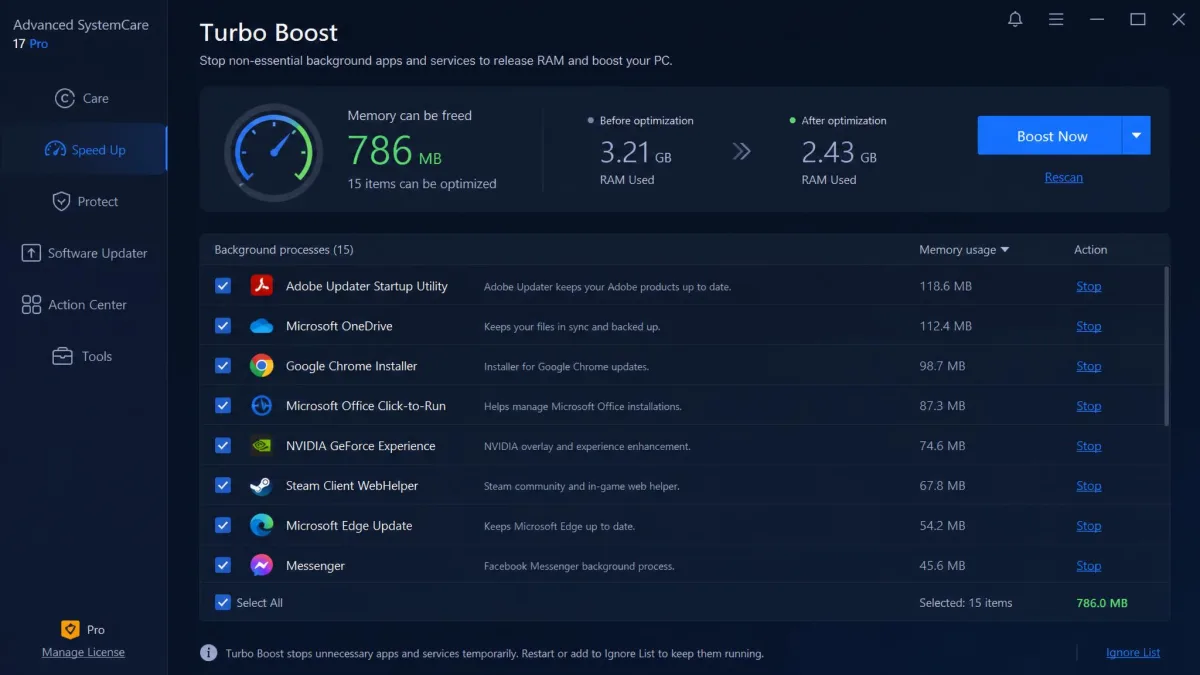Stop Microsoft Edge Update process
This screenshot has width=1200, height=675.
tap(1089, 526)
